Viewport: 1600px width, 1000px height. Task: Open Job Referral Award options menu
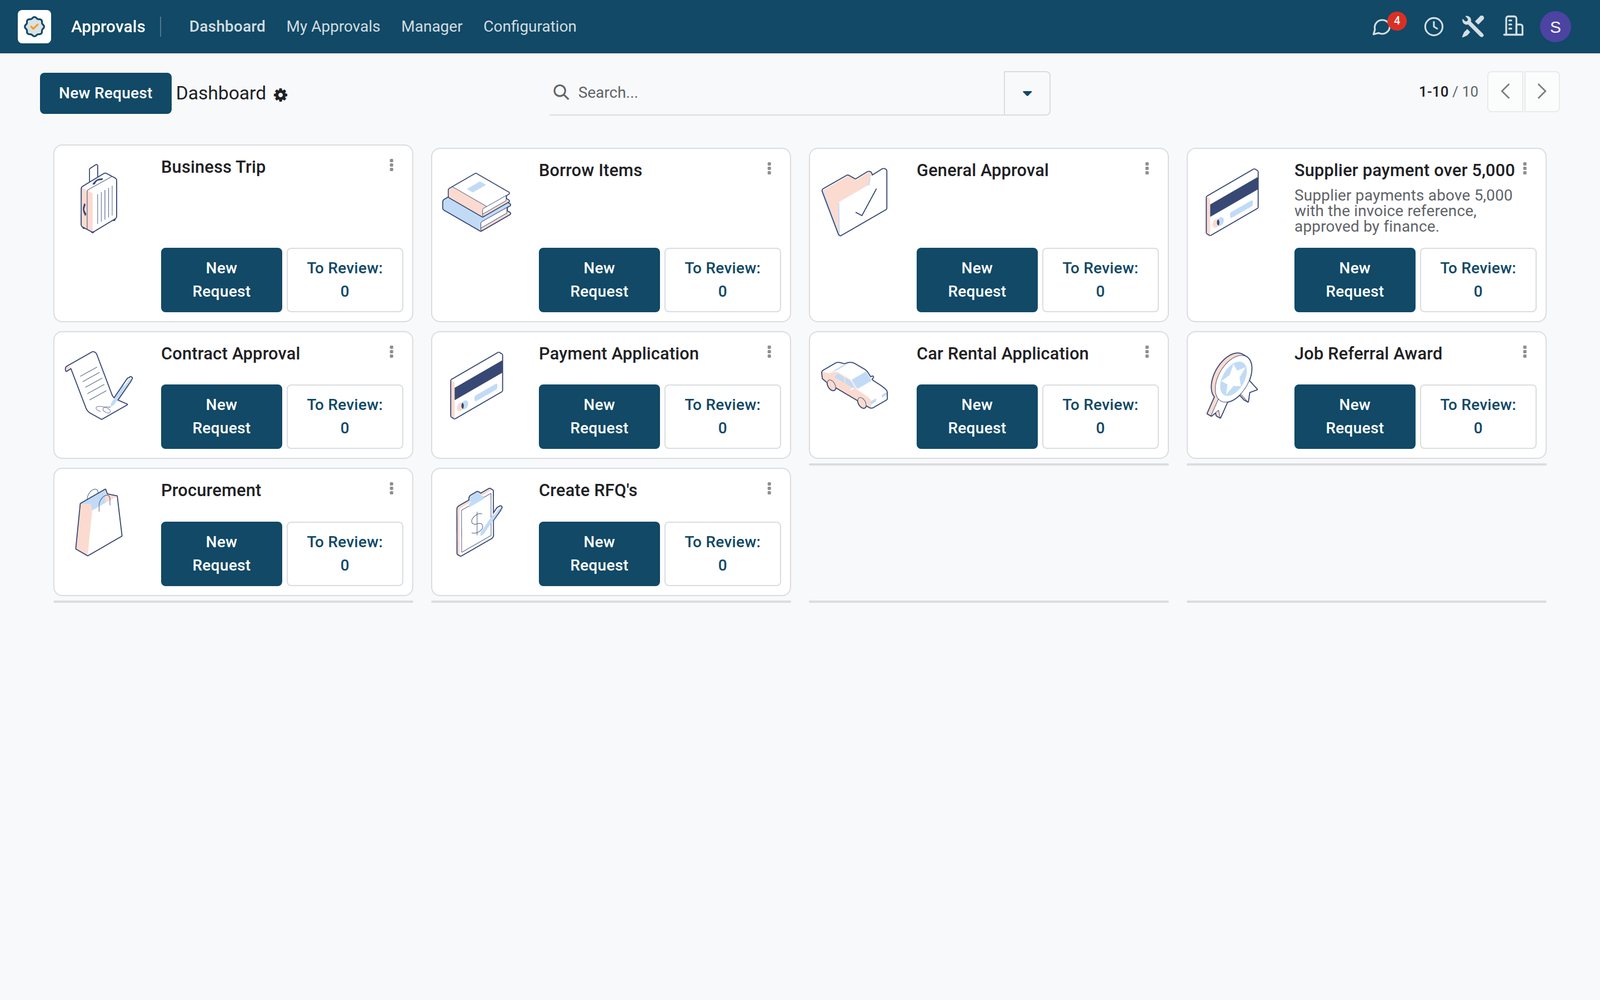pyautogui.click(x=1525, y=352)
